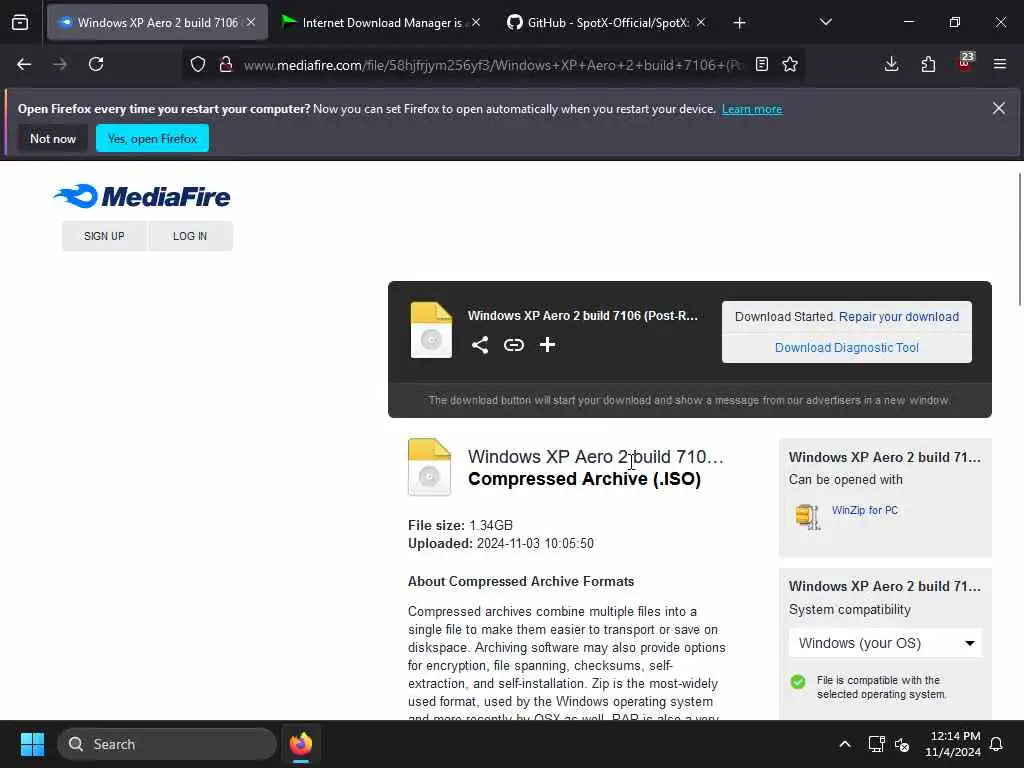This screenshot has height=768, width=1024.
Task: Click Repair your download link
Action: click(x=899, y=317)
